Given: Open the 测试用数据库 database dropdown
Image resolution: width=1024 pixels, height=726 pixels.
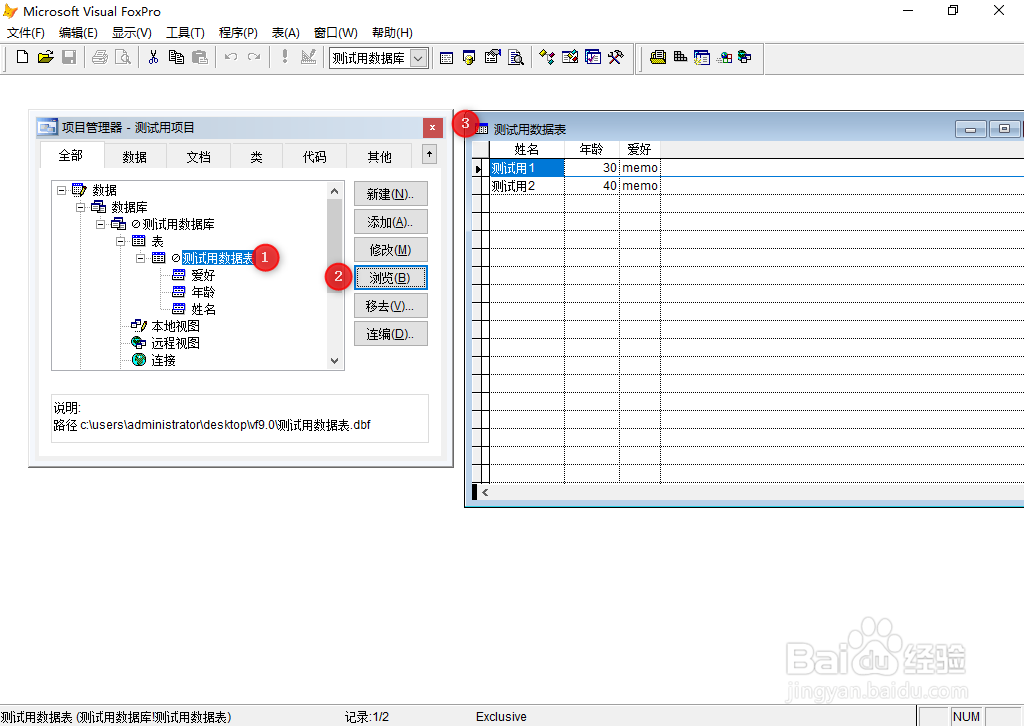Looking at the screenshot, I should pos(419,58).
